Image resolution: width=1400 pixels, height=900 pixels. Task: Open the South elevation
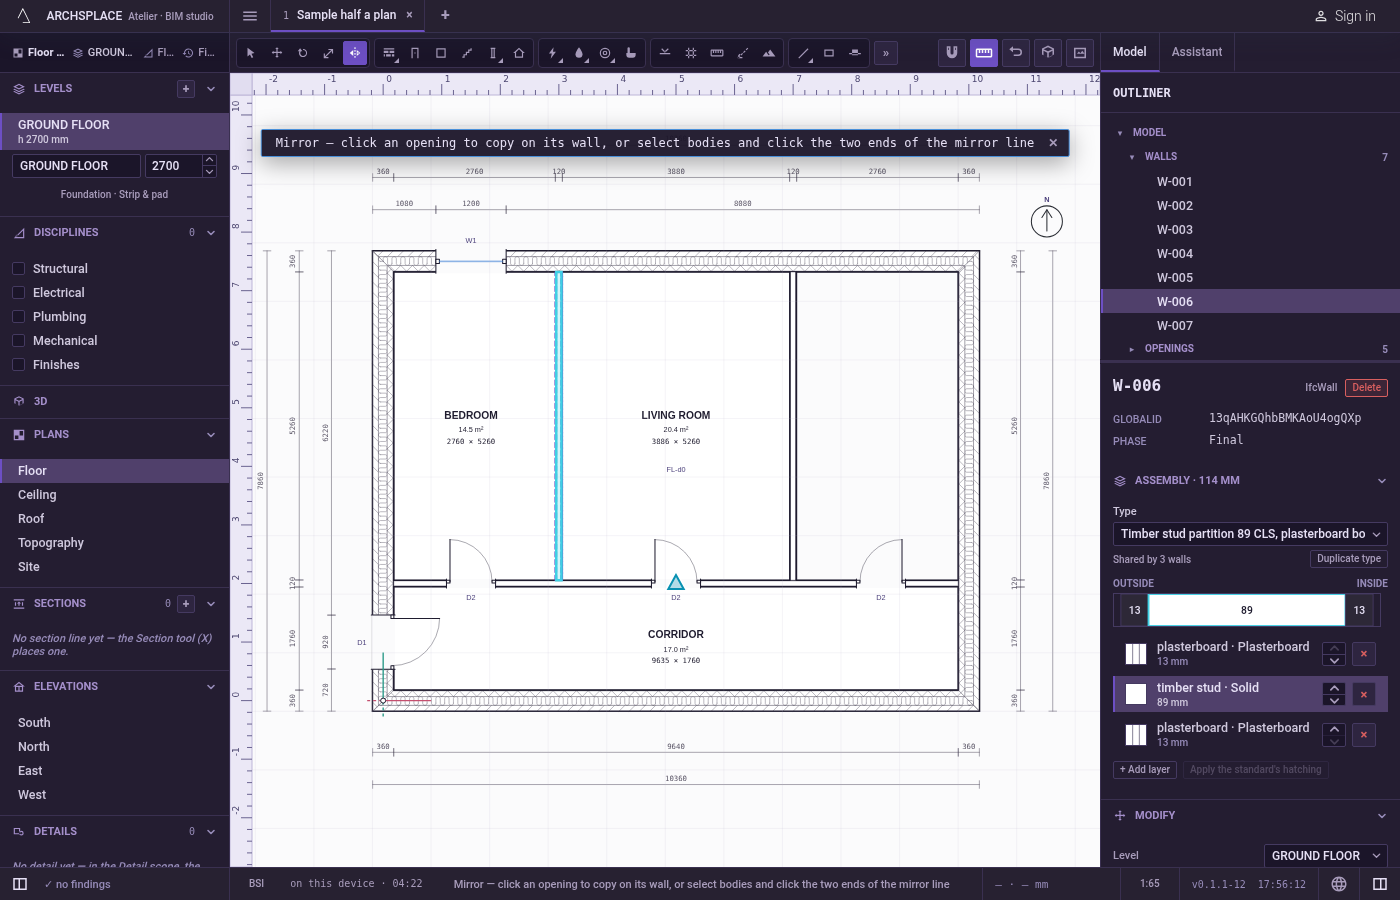tap(115, 723)
